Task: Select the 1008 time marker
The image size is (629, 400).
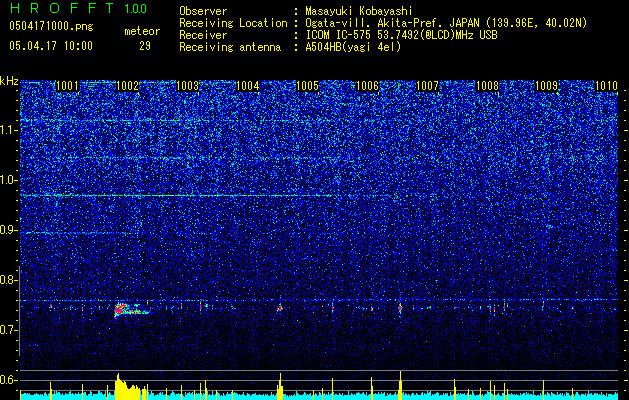Action: 487,85
